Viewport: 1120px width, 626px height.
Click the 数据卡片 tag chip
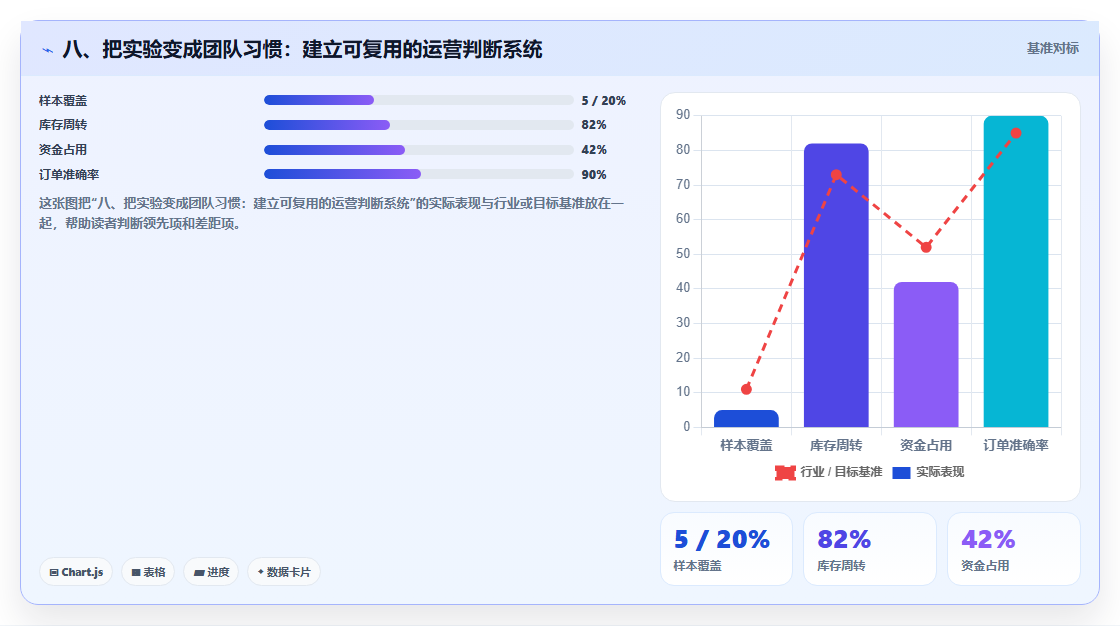[x=284, y=572]
